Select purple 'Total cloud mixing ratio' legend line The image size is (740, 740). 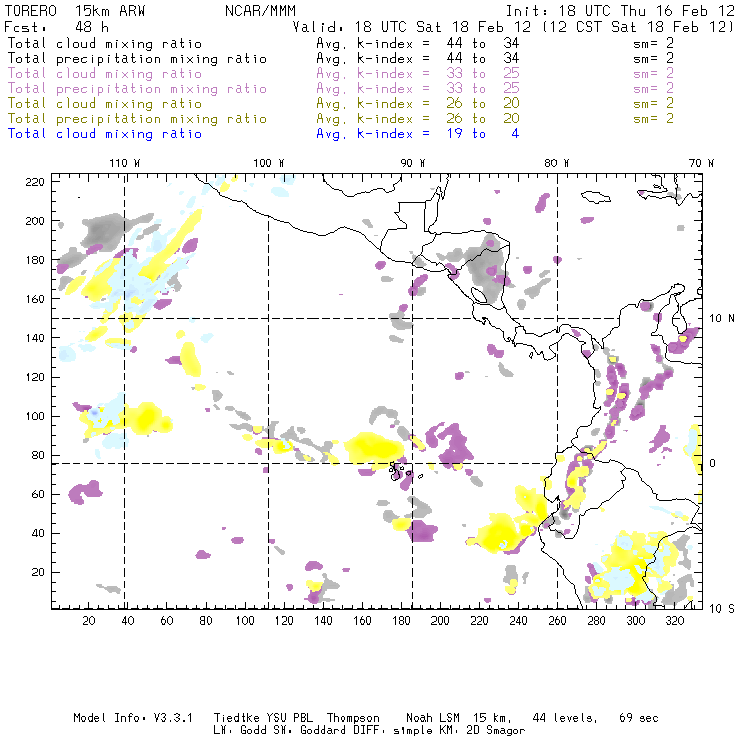105,74
